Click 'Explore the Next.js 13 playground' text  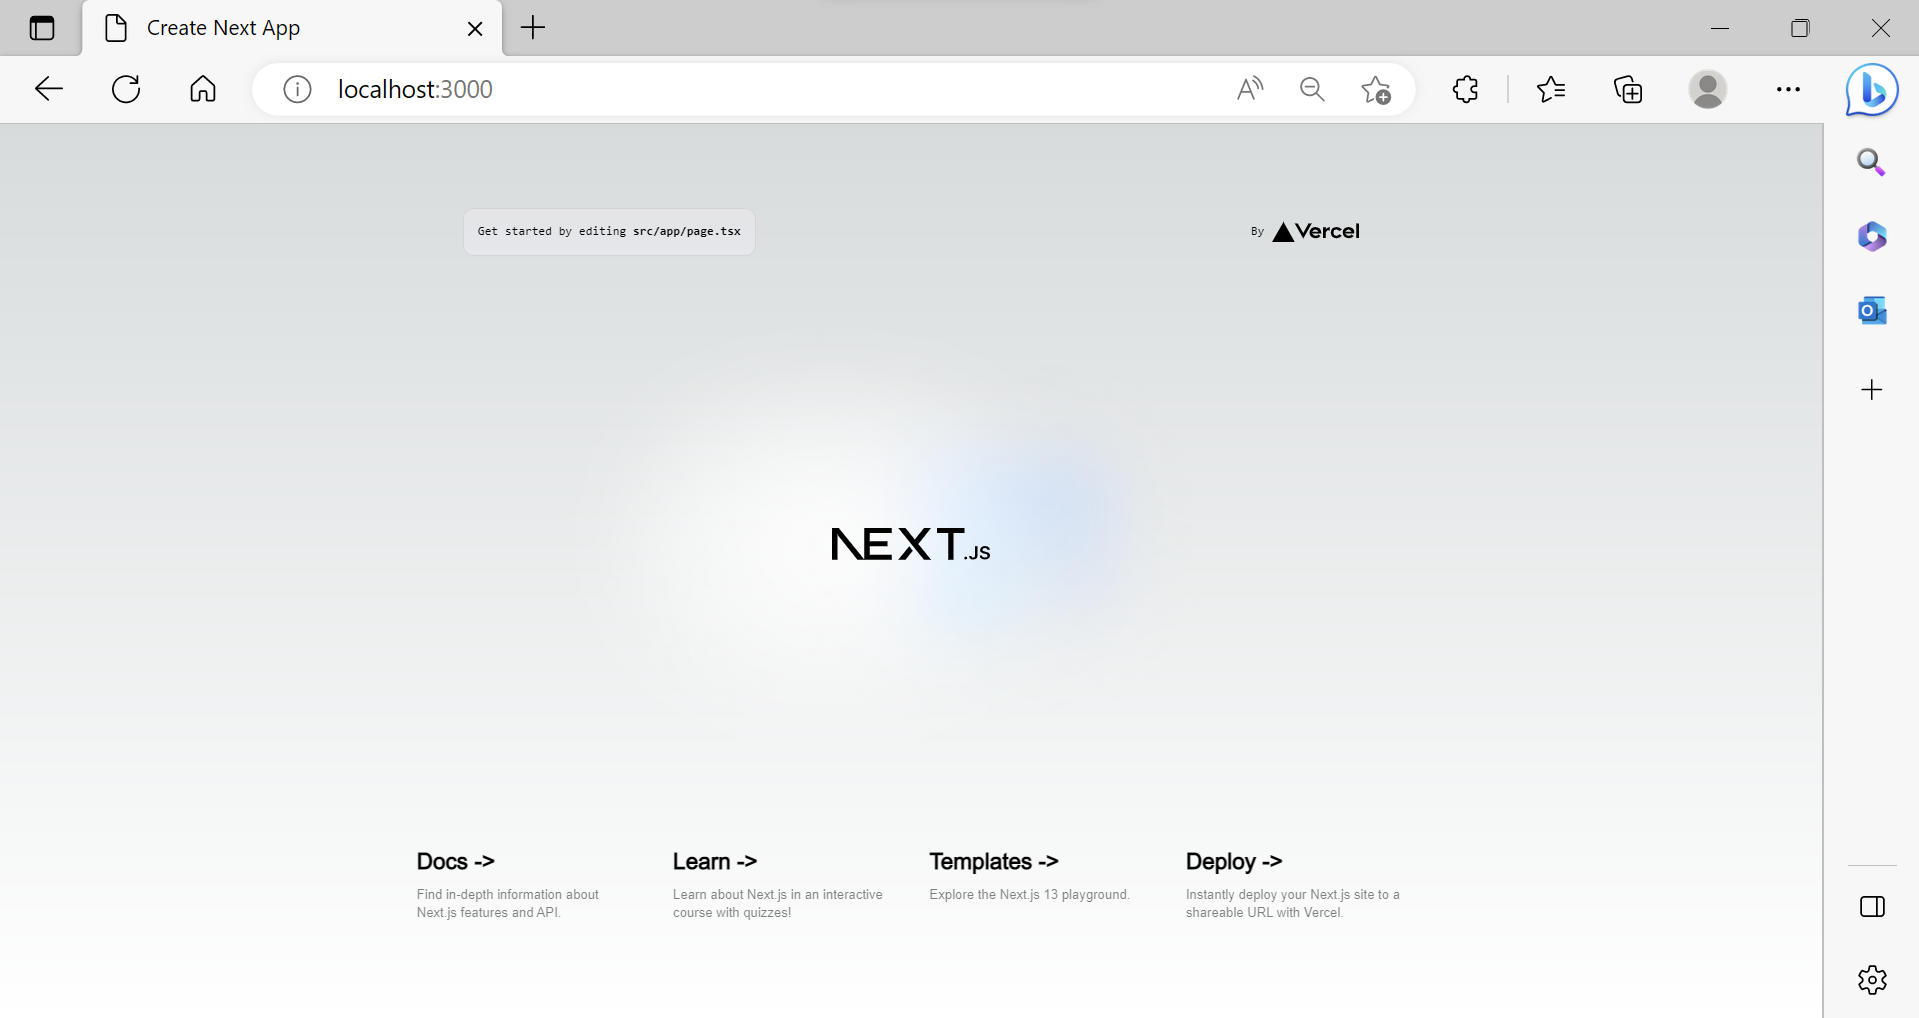pos(1029,894)
